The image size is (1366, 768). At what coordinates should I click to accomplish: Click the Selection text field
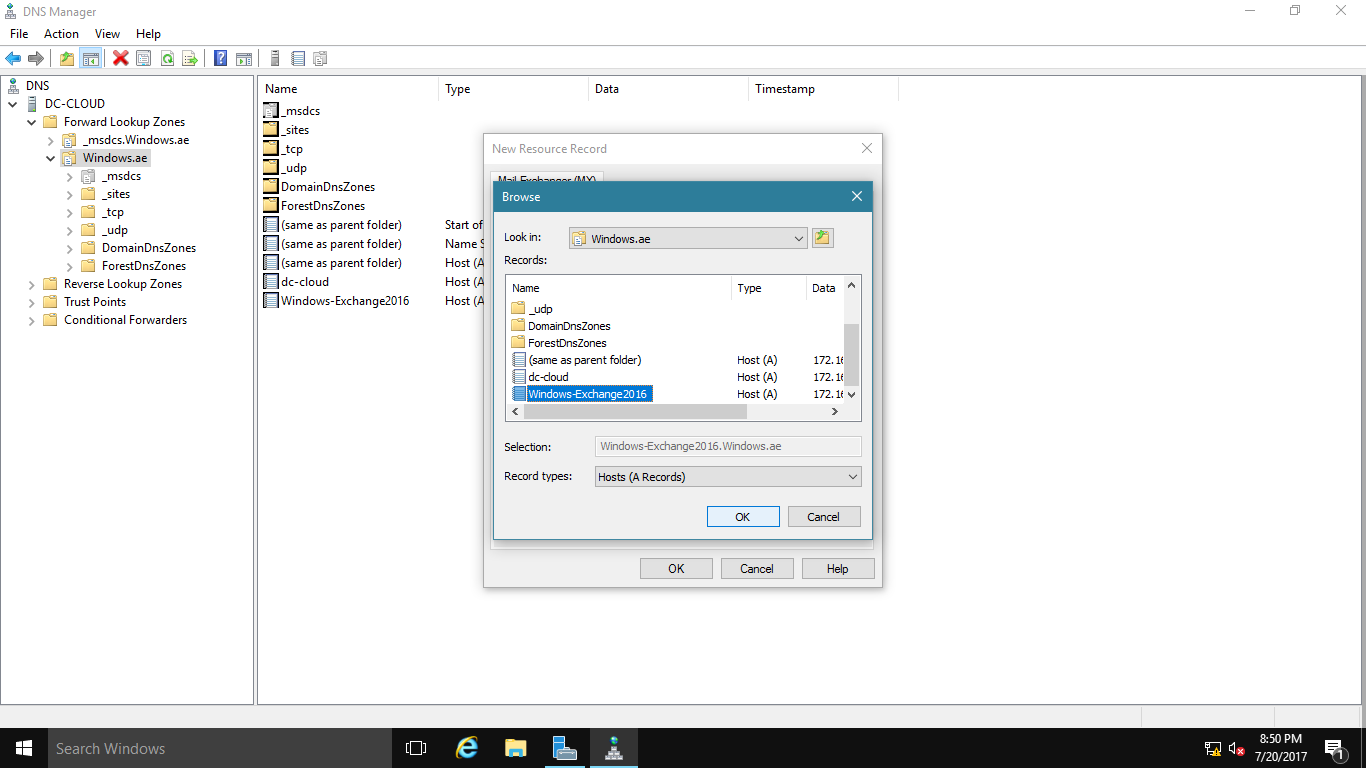(x=728, y=446)
